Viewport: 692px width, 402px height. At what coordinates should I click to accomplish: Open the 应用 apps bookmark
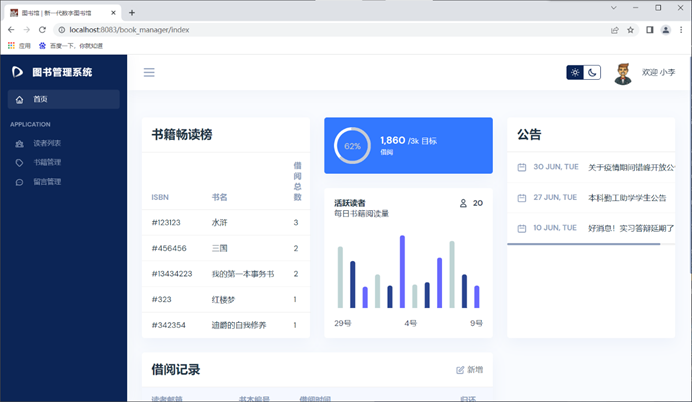coord(19,45)
